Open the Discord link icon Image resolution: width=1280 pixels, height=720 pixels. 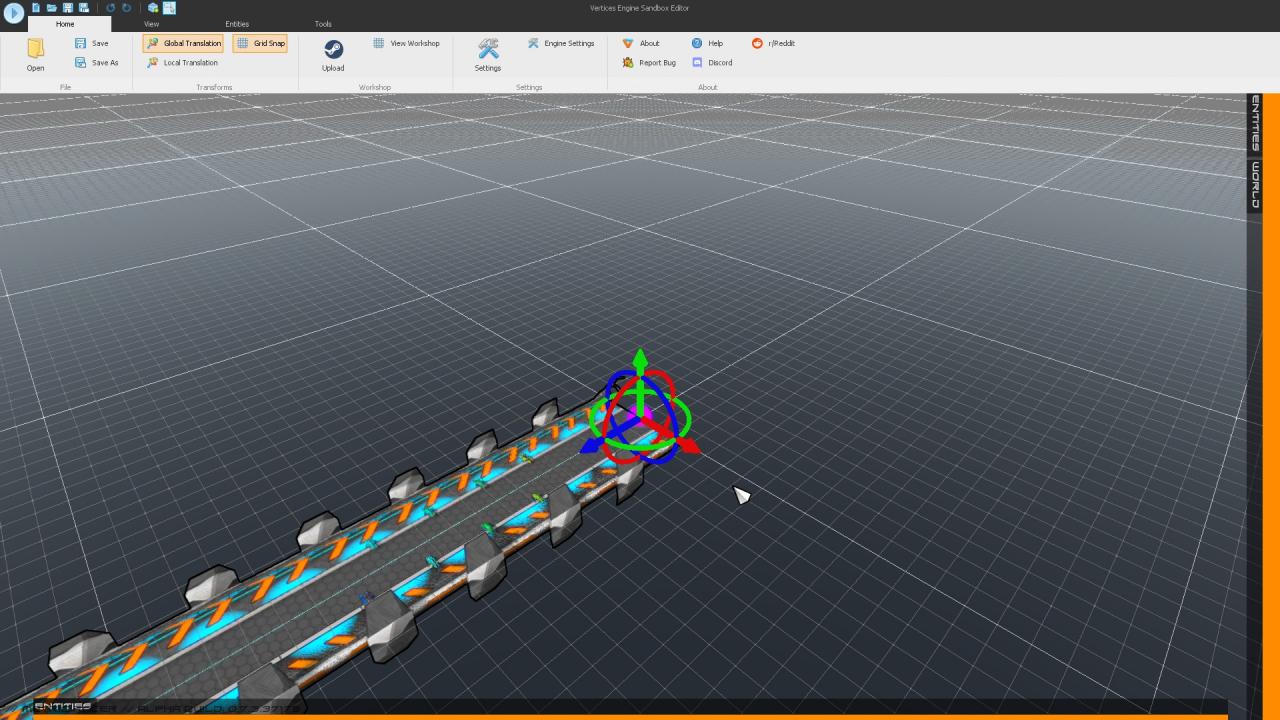pos(697,63)
